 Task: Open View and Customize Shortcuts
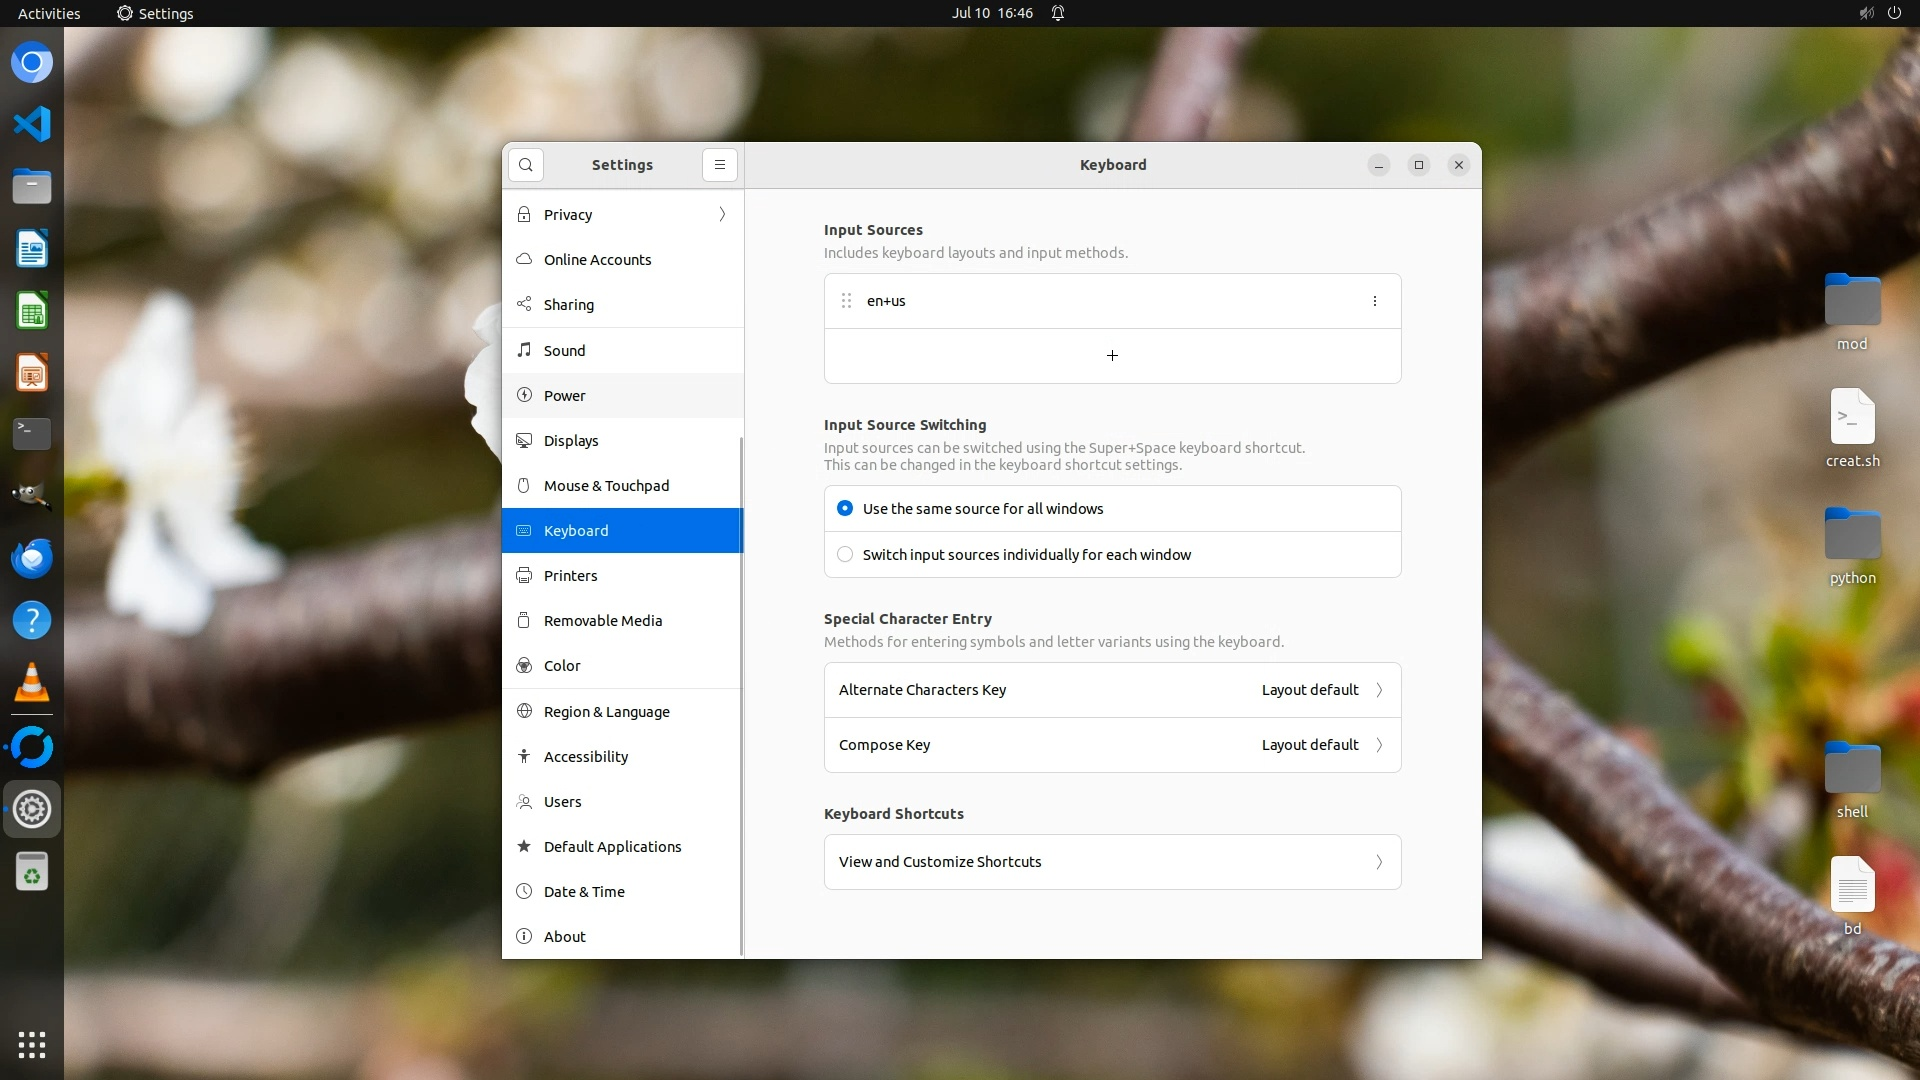coord(1112,862)
